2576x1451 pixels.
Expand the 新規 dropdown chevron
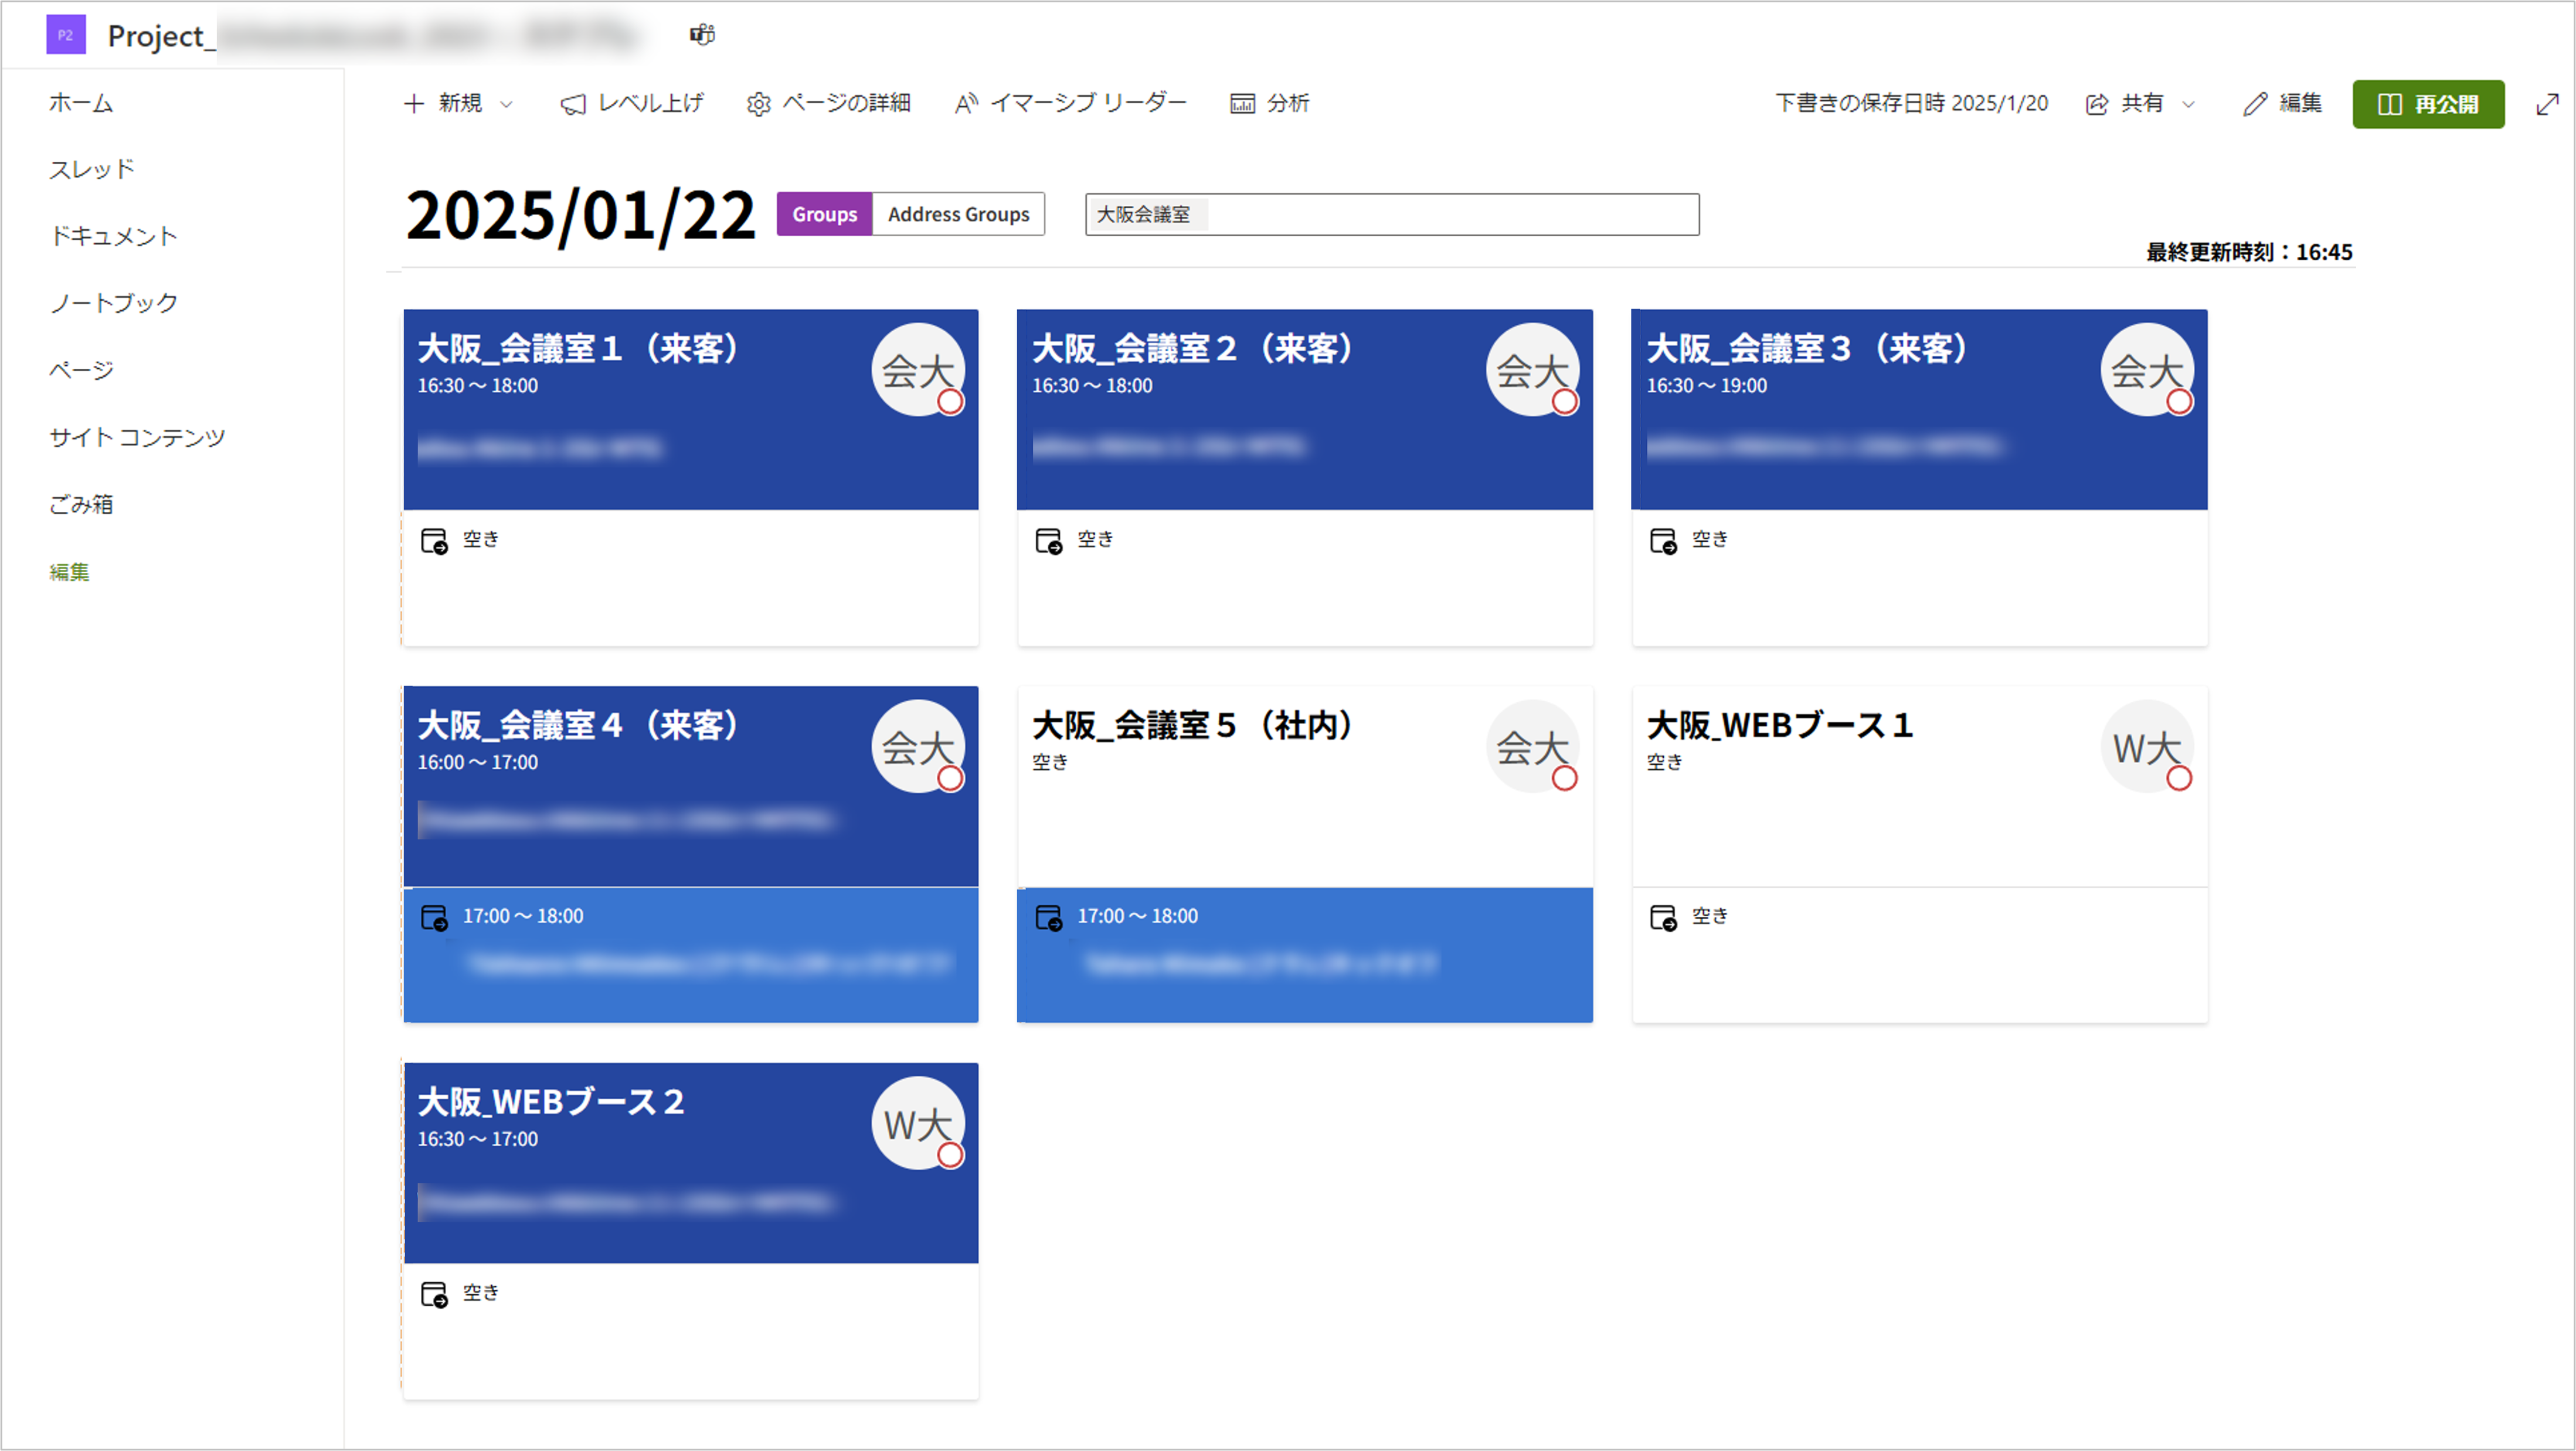(x=506, y=104)
